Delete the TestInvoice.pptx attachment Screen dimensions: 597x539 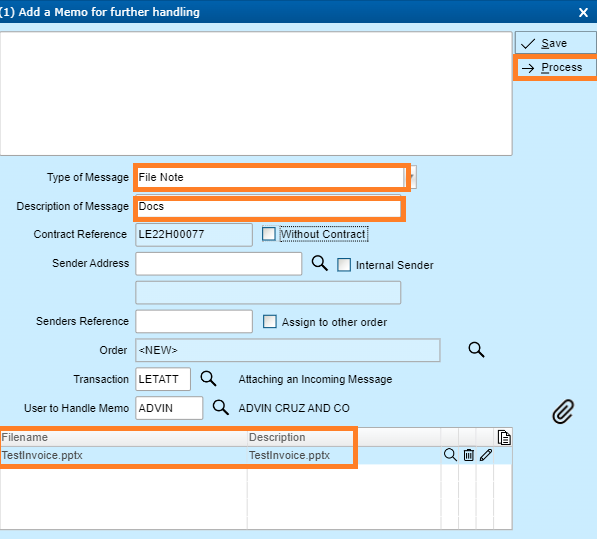[x=468, y=455]
